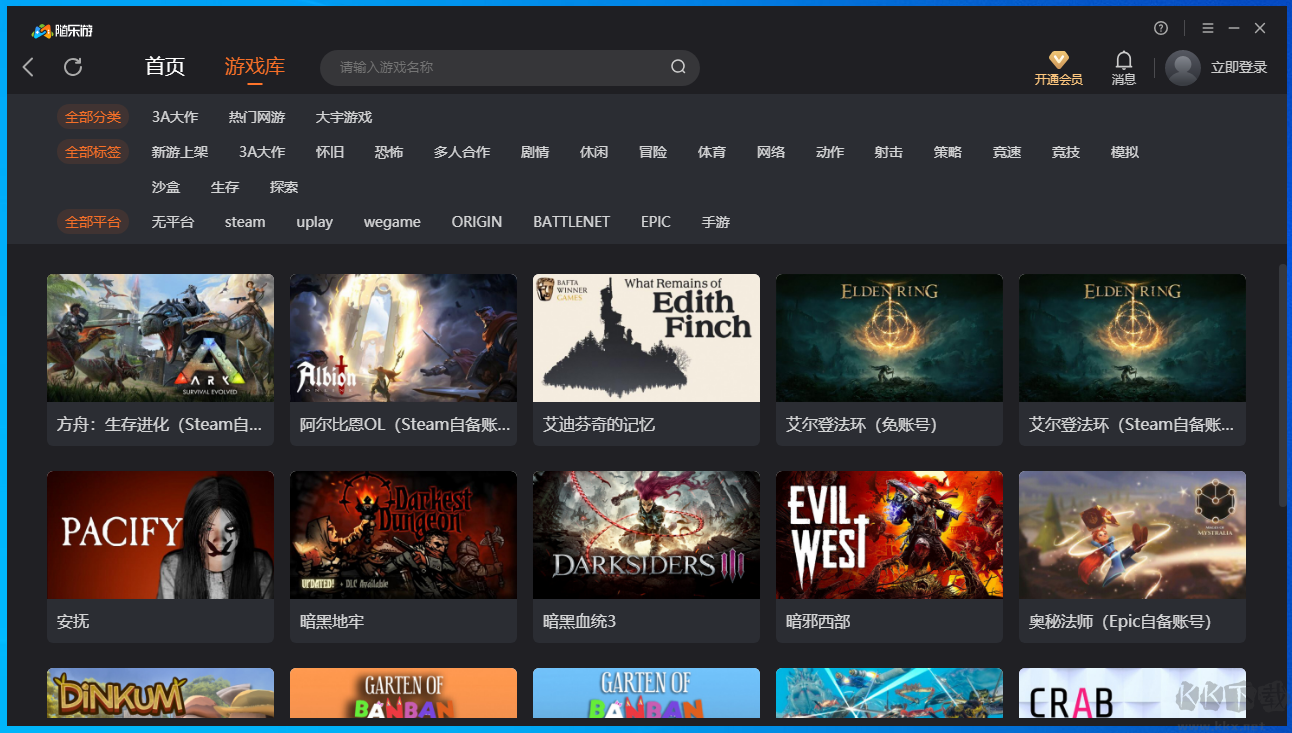Screen dimensions: 1292x733
Task: Click the help question mark icon
Action: pos(1160,28)
